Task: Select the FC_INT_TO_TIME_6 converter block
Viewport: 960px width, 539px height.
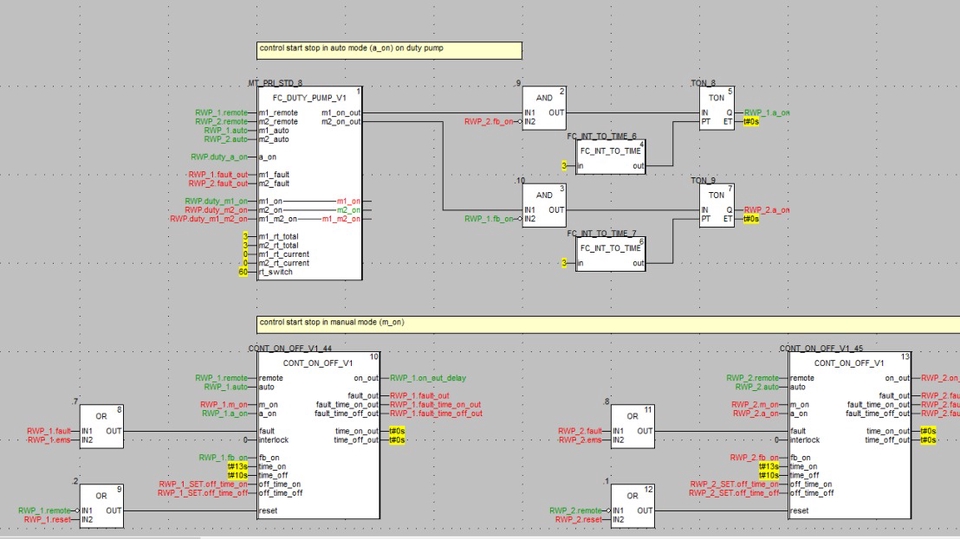Action: coord(610,158)
